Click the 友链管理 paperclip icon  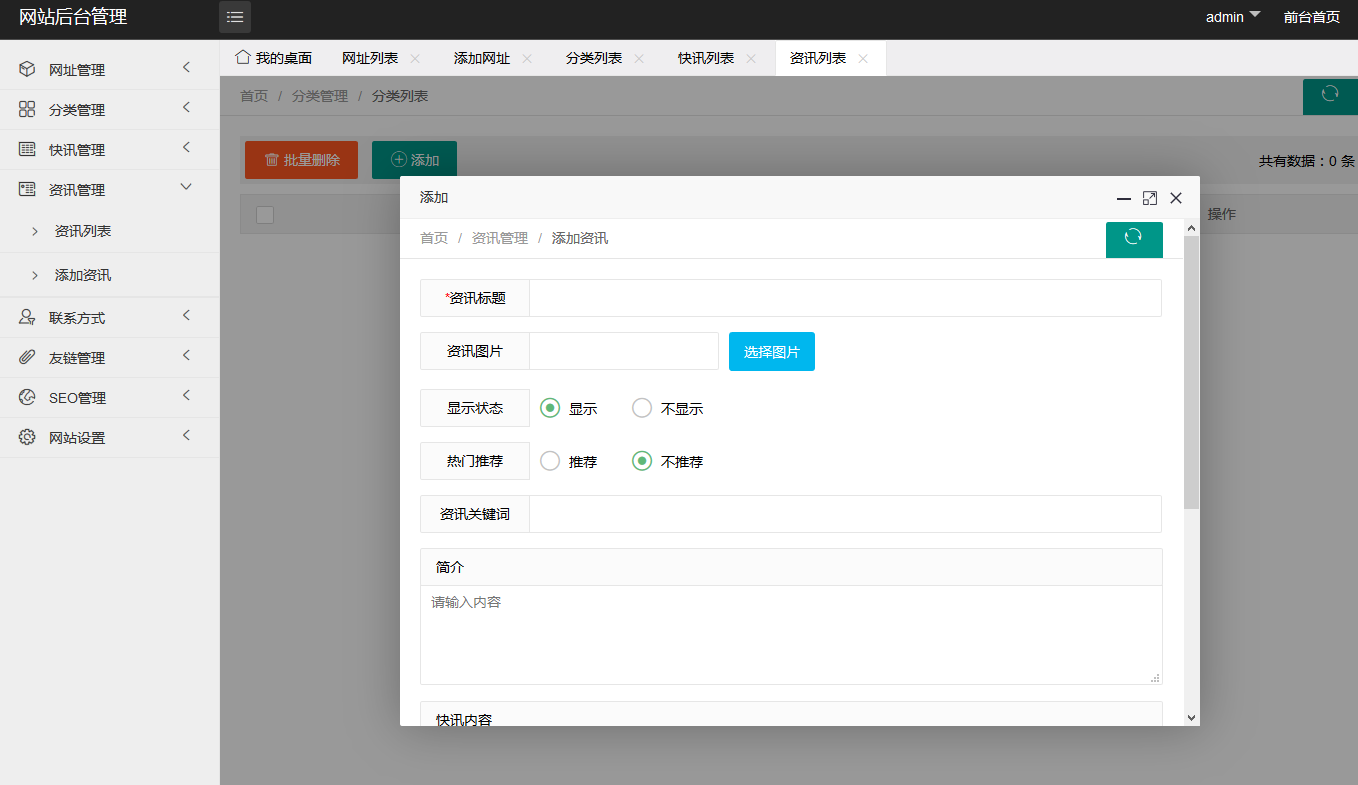tap(27, 357)
